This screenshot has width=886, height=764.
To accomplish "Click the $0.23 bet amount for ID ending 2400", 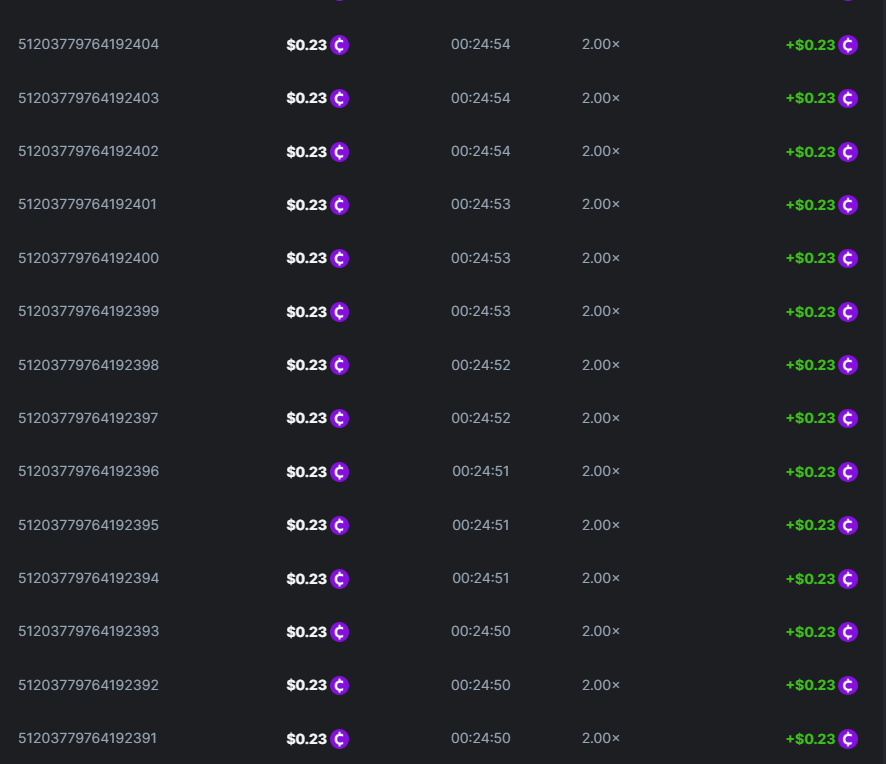I will coord(307,258).
